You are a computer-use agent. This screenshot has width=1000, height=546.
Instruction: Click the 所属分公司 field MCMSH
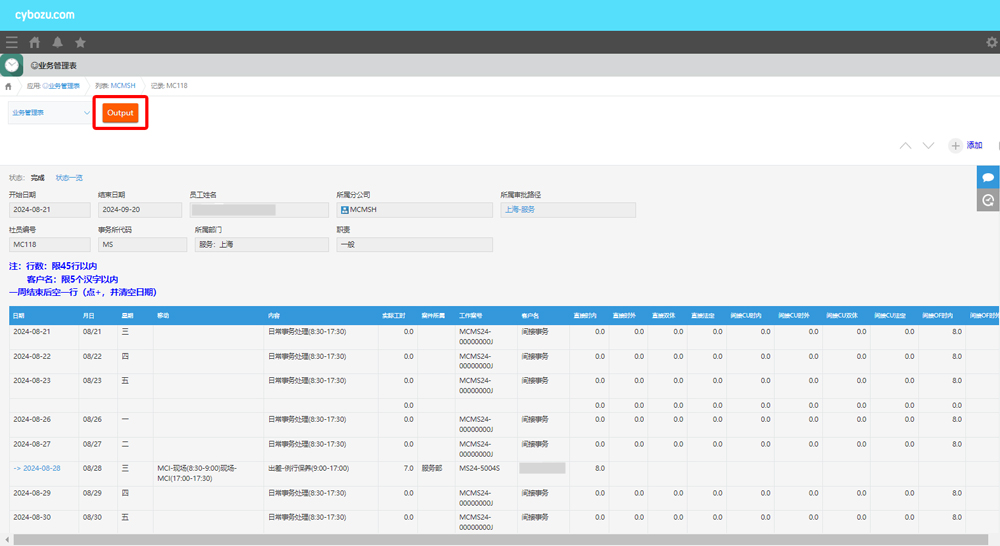[x=415, y=210]
